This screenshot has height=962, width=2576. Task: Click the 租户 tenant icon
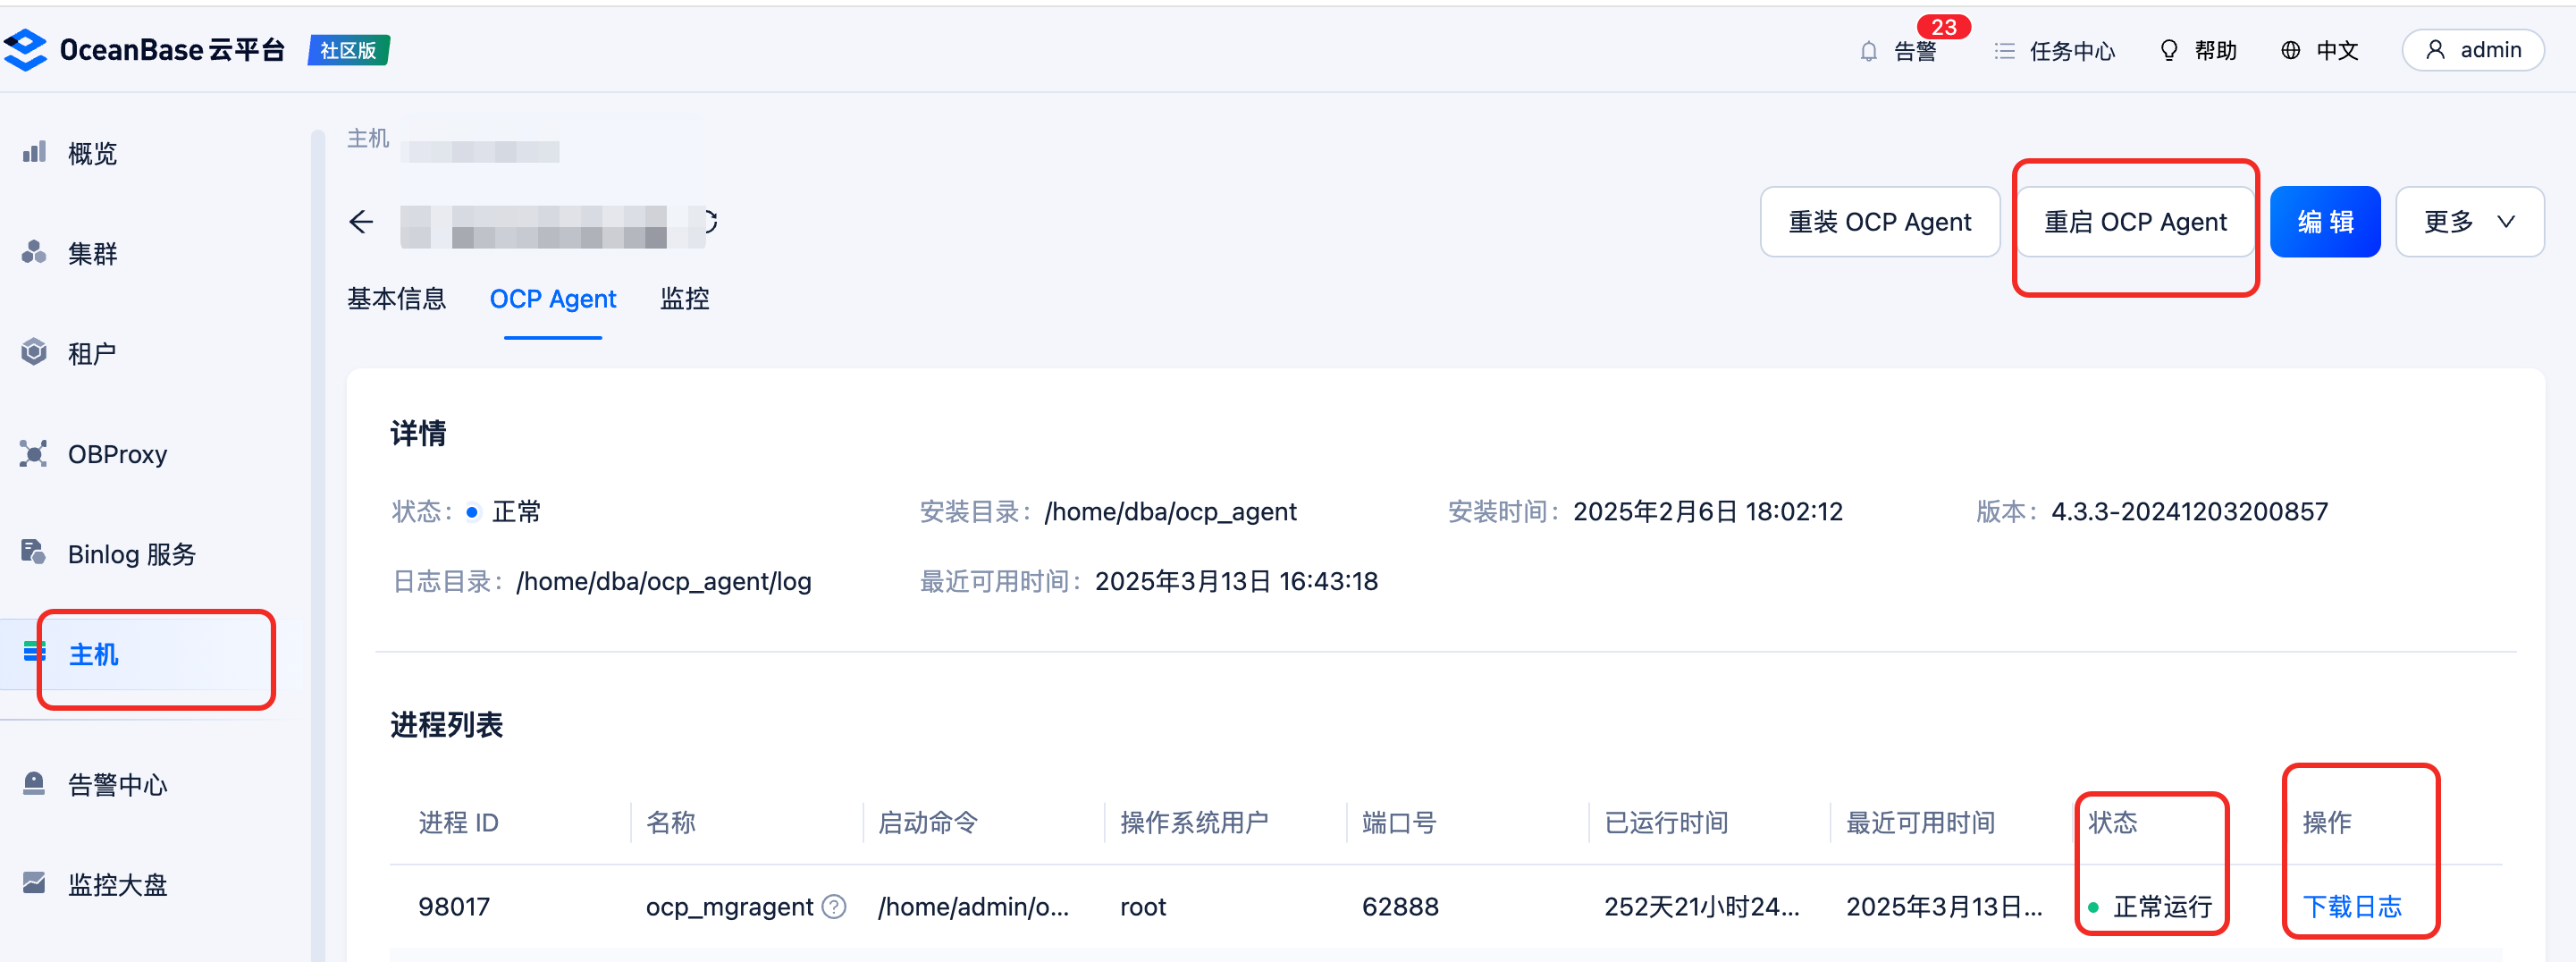pyautogui.click(x=34, y=352)
